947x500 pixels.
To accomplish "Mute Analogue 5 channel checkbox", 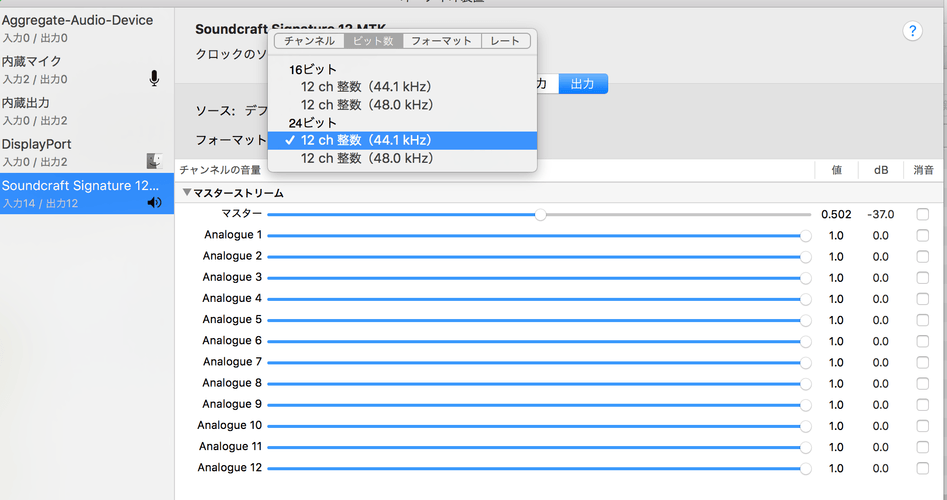I will pos(922,320).
